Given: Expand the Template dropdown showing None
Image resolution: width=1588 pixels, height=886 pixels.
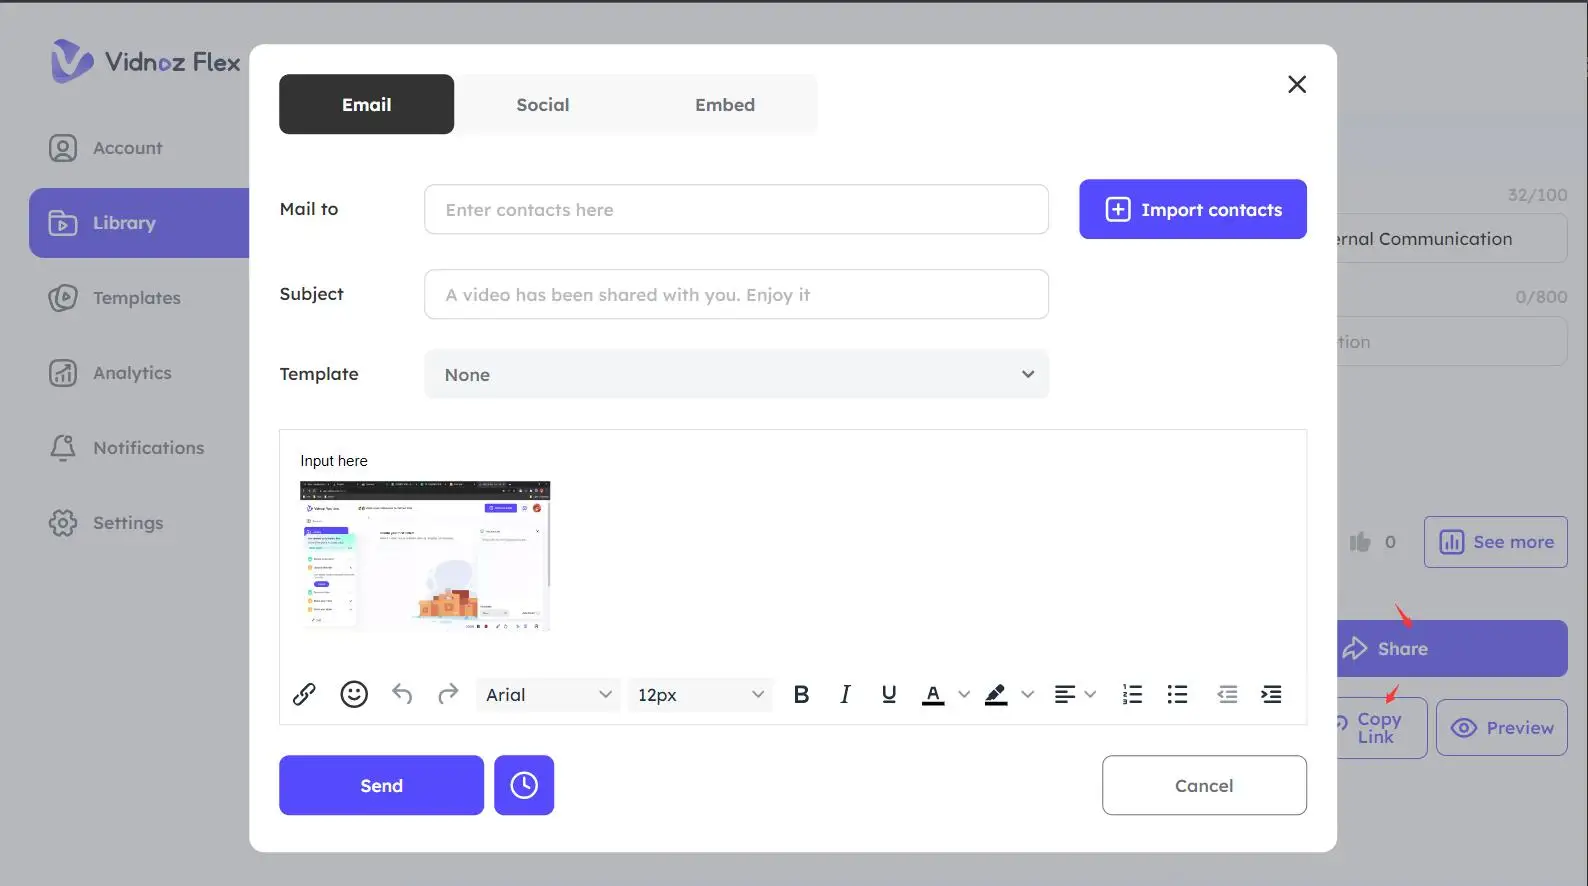Looking at the screenshot, I should 736,374.
